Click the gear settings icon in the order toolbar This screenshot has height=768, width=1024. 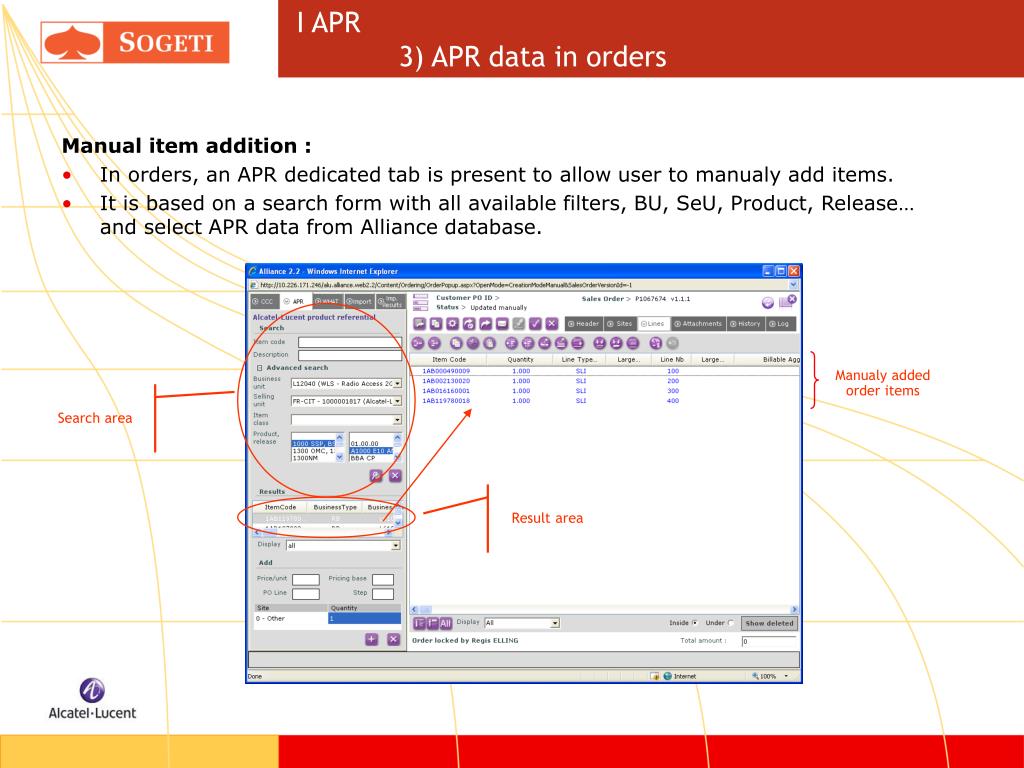point(452,323)
